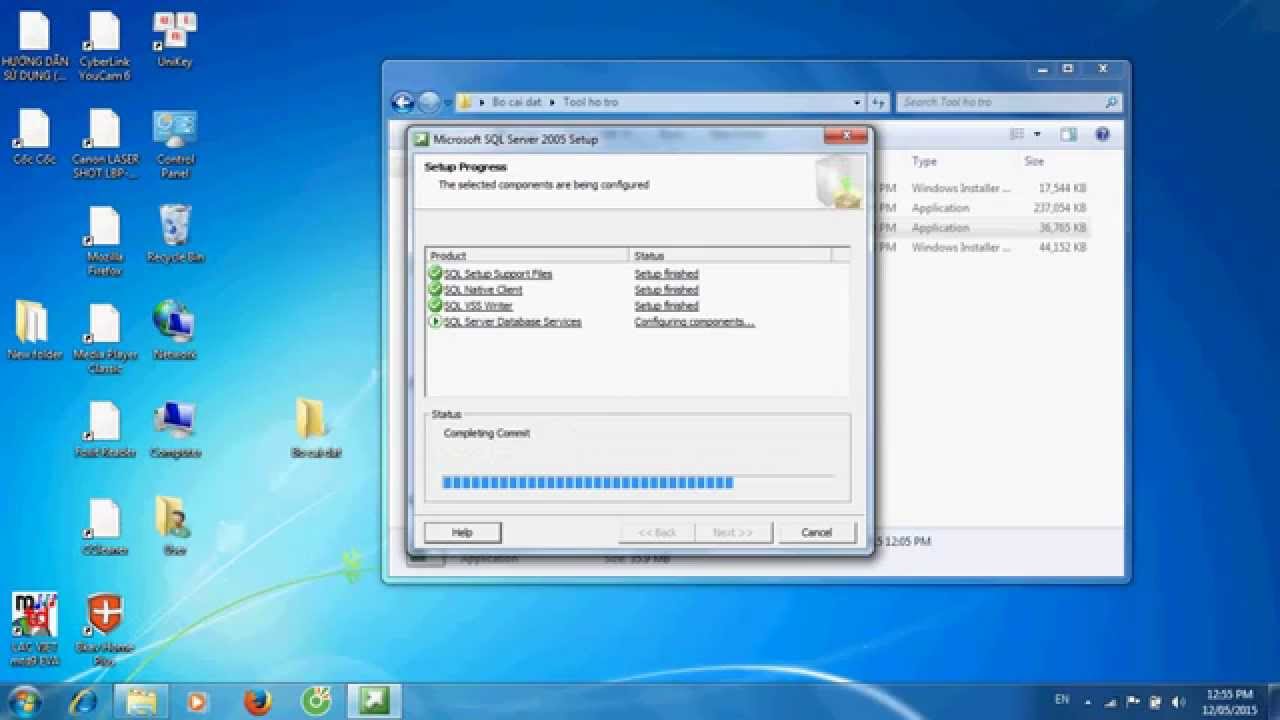The image size is (1280, 720).
Task: Open the SQL Native Client link
Action: coord(483,290)
